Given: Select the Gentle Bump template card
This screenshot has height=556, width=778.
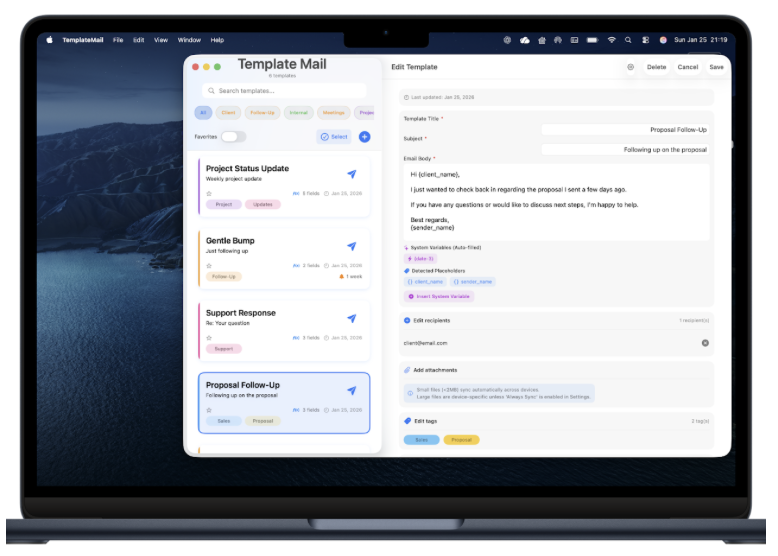Looking at the screenshot, I should [x=284, y=258].
